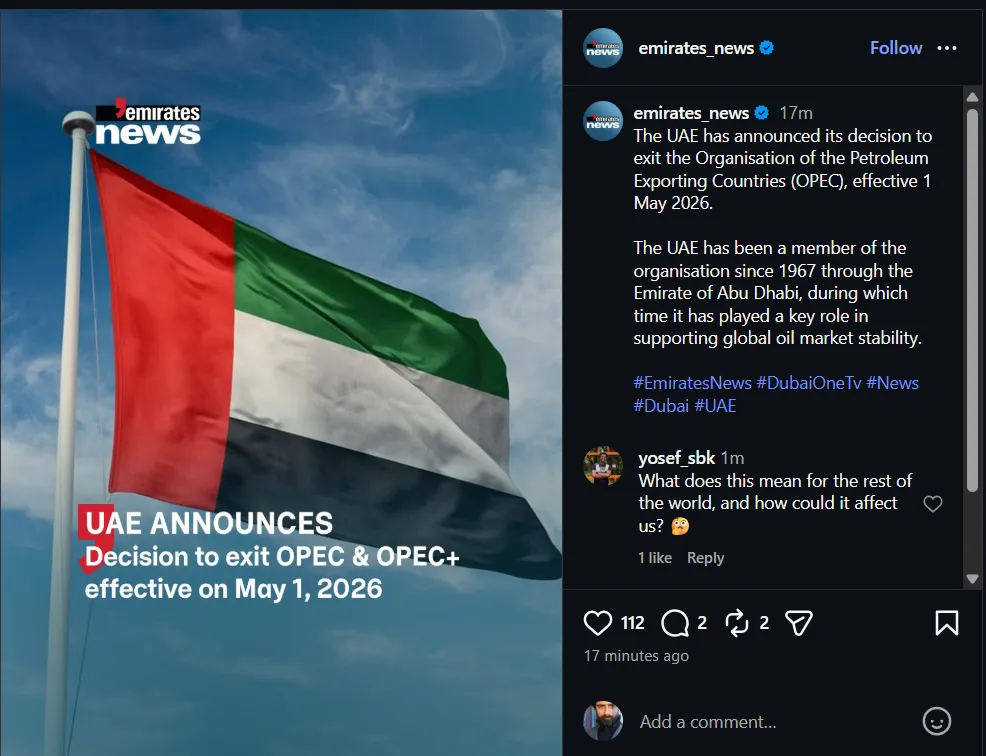Open the three-dot more options menu

946,48
